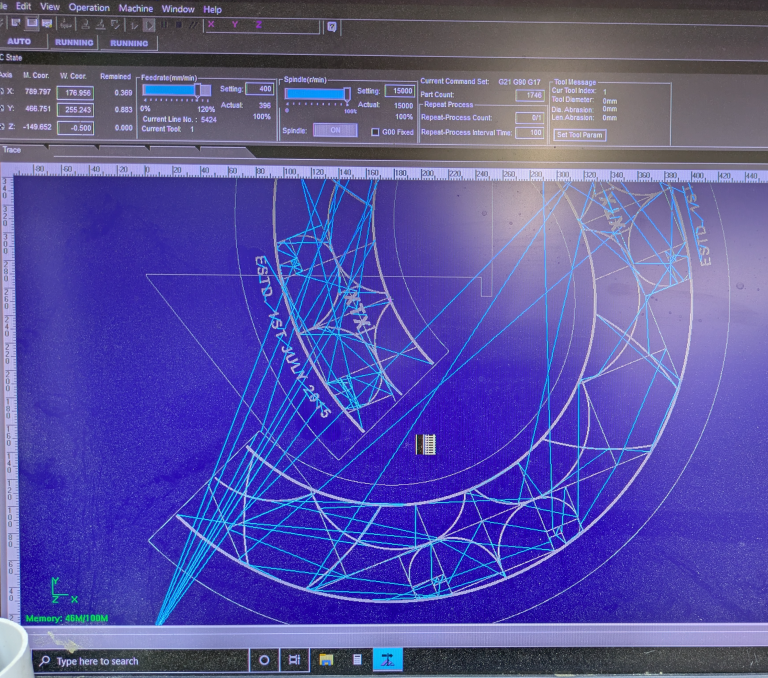
Task: Click the tool position marker in trace view
Action: click(426, 444)
